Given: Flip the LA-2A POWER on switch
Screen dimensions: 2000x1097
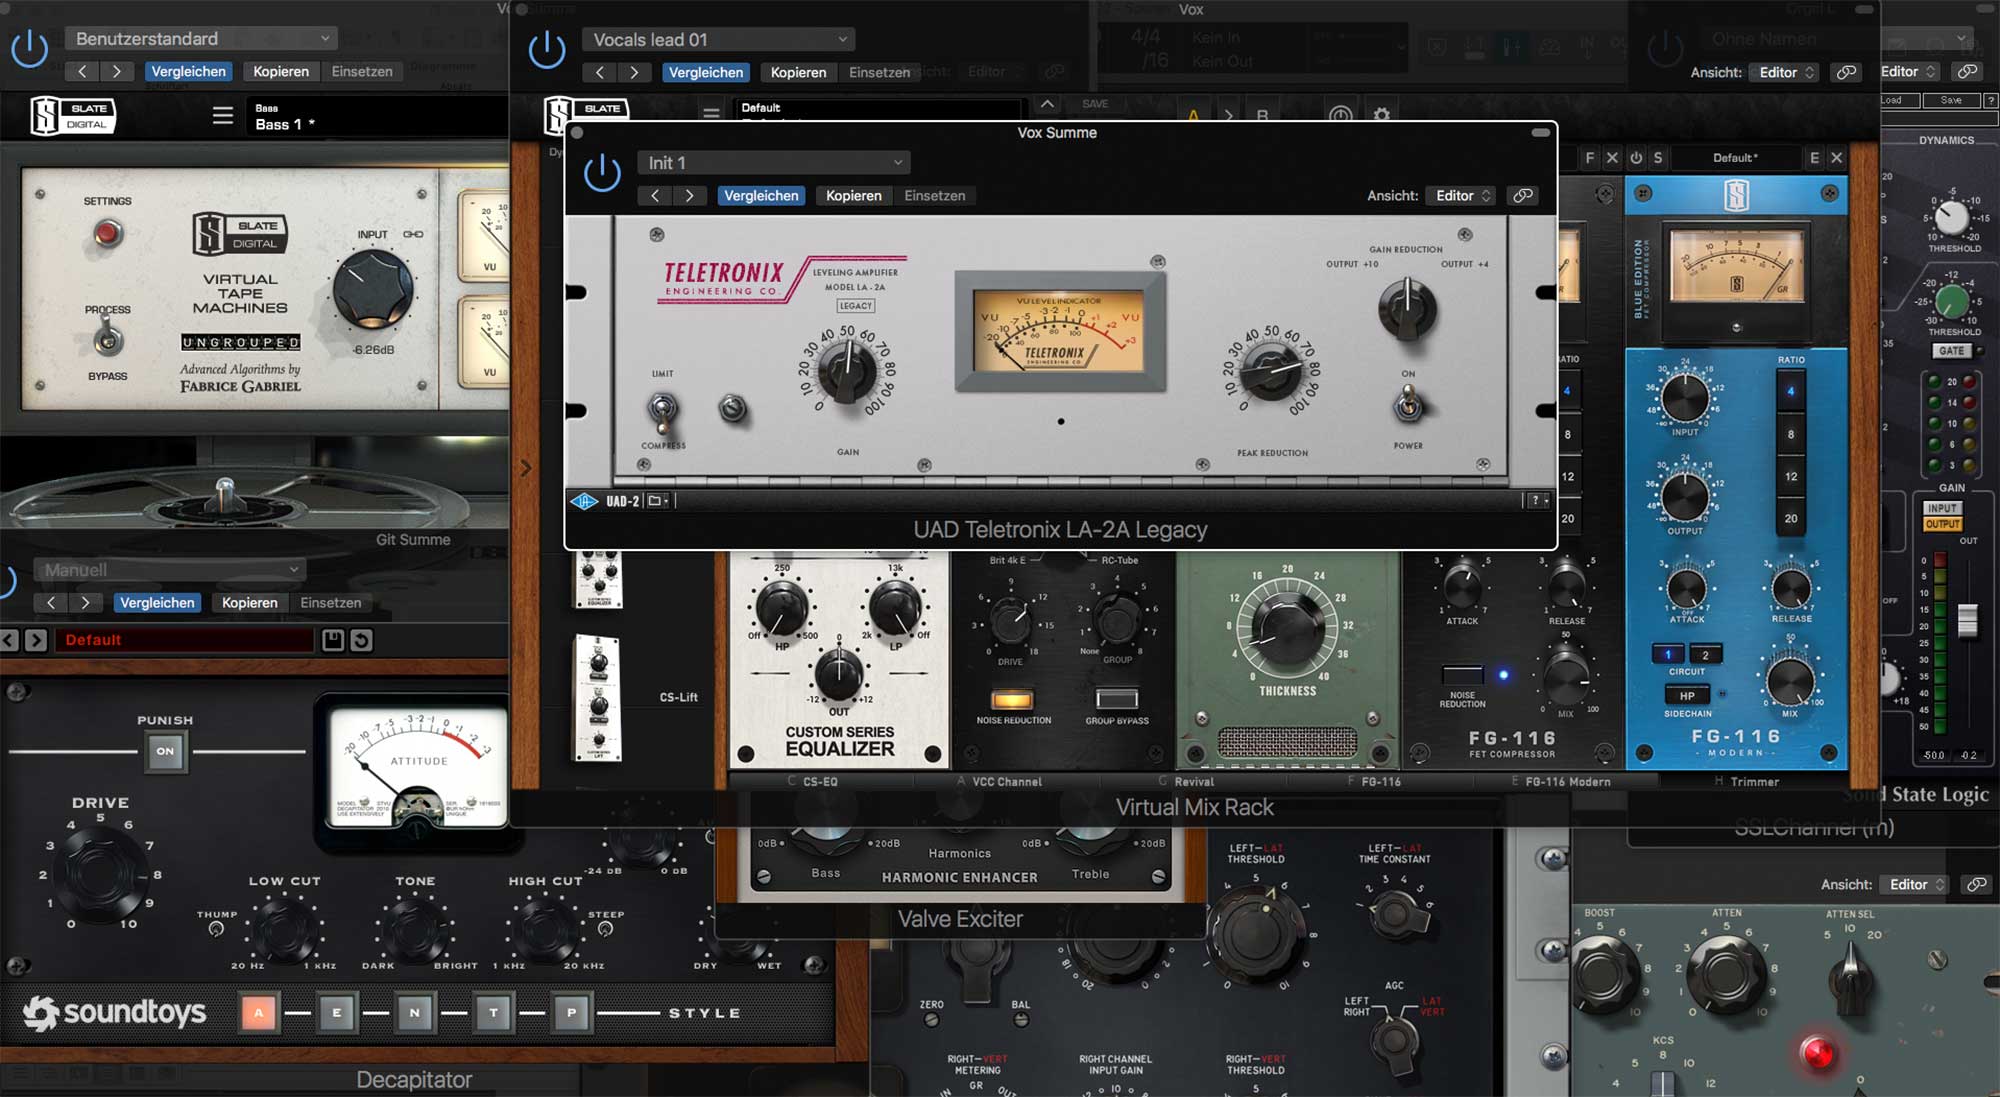Looking at the screenshot, I should click(1408, 405).
